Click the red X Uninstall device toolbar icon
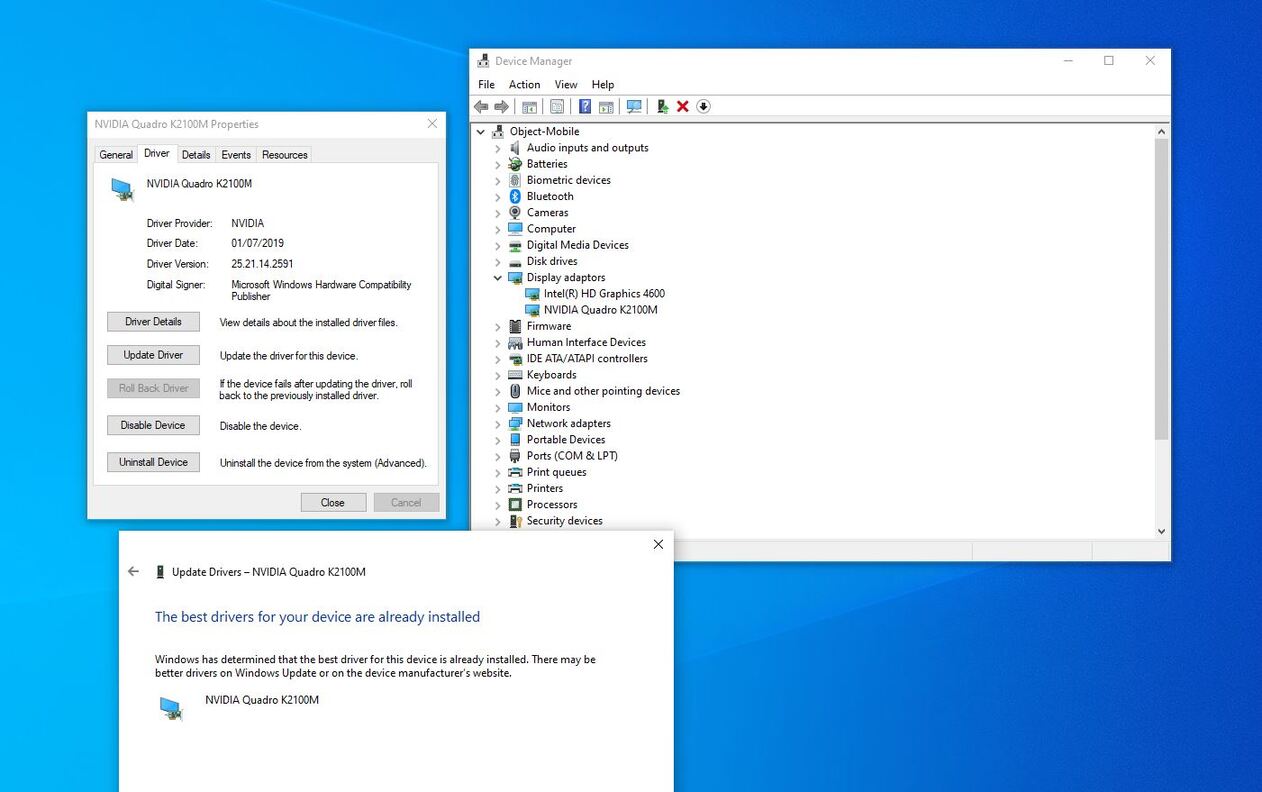The image size is (1262, 792). point(683,107)
